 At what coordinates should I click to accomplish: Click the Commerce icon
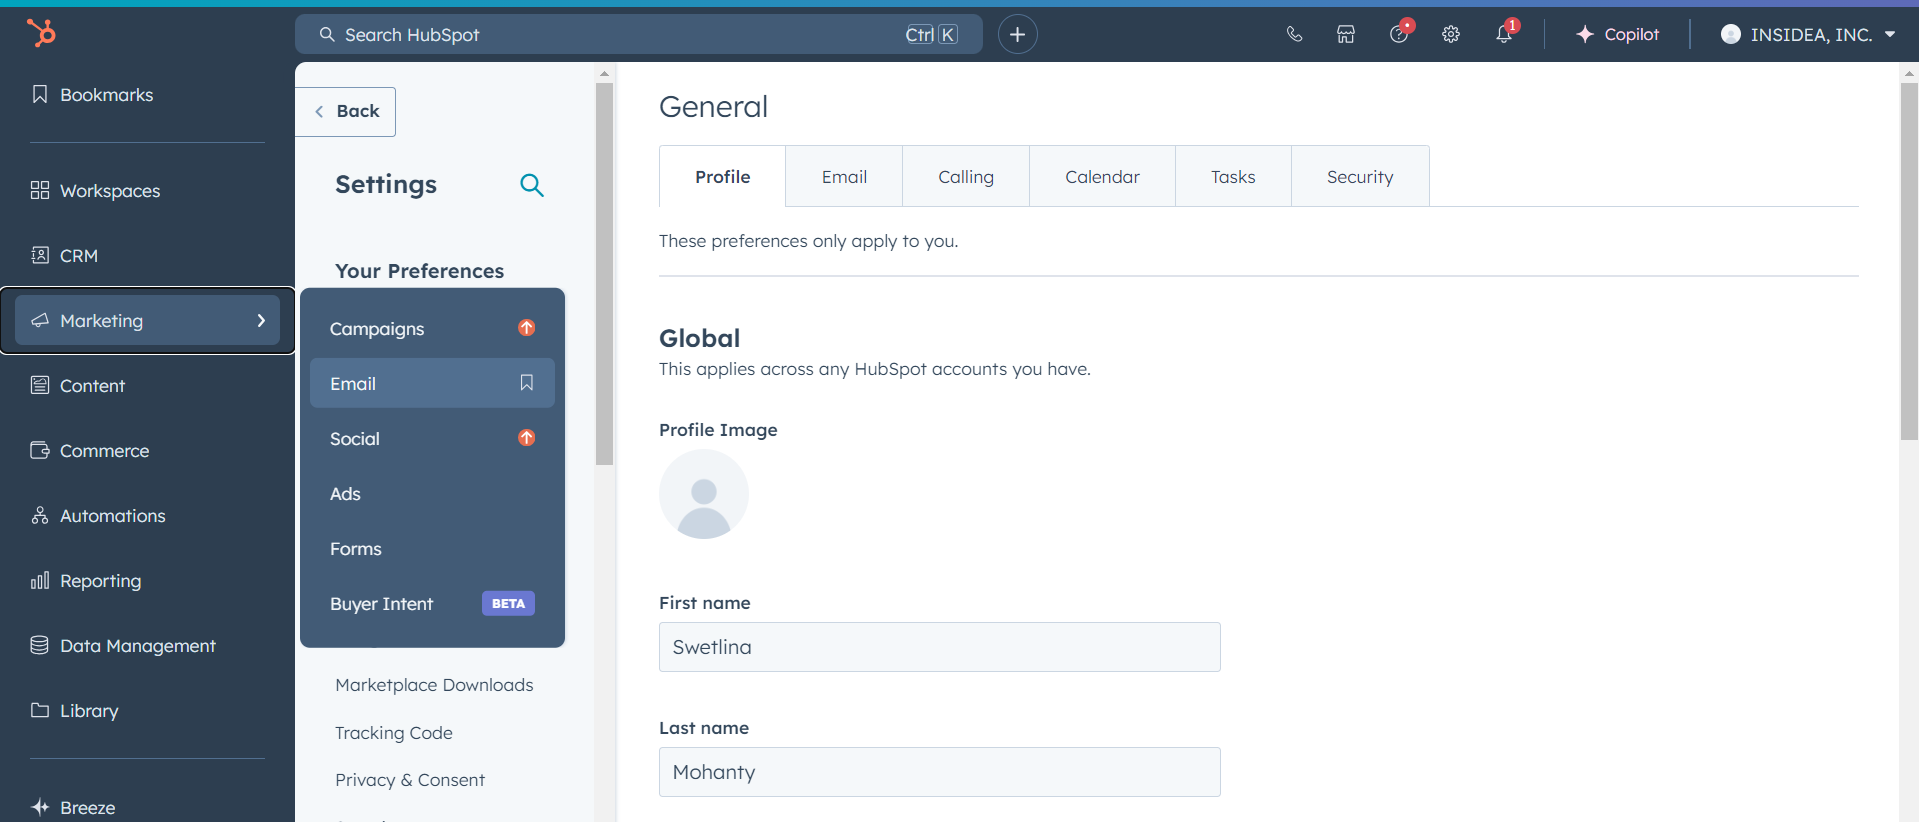click(x=40, y=450)
